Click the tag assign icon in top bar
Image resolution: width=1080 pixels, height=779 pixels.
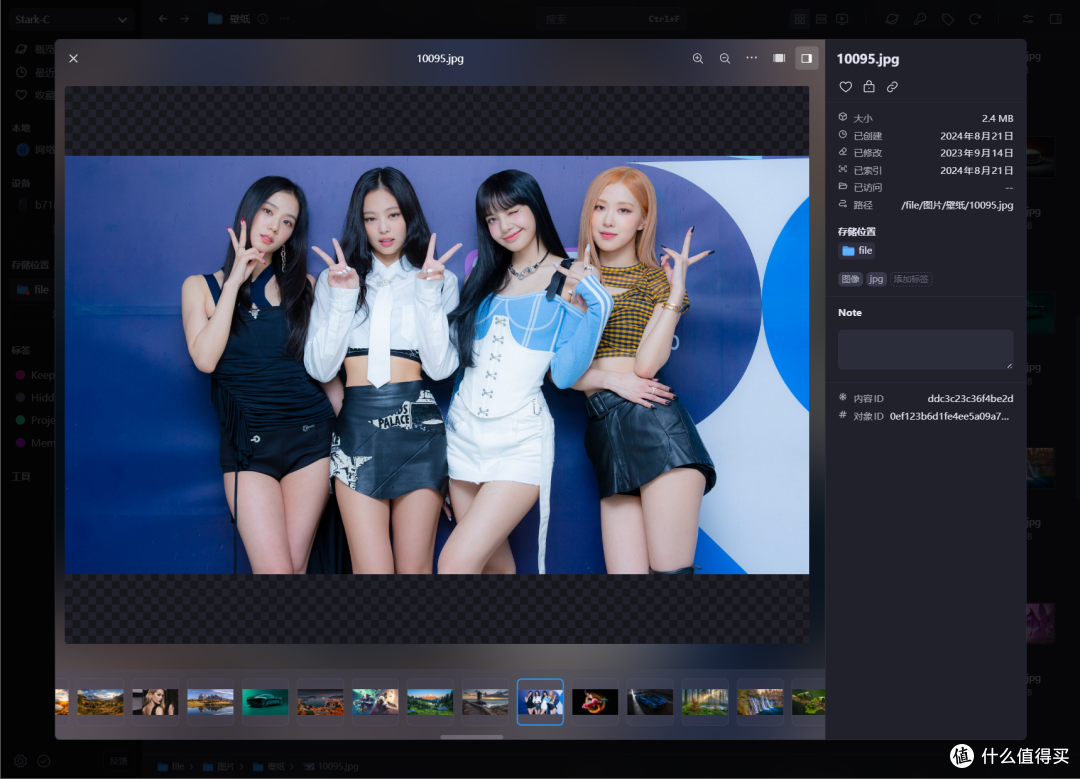[x=948, y=19]
